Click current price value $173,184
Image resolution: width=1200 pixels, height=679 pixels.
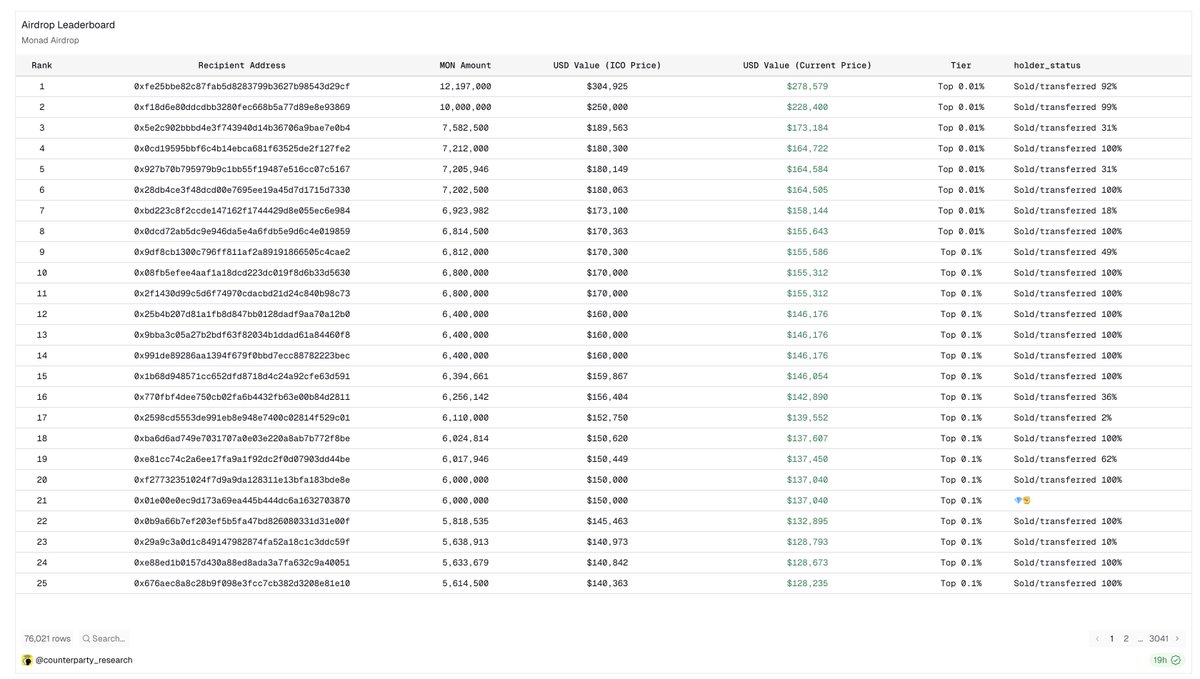tap(807, 128)
